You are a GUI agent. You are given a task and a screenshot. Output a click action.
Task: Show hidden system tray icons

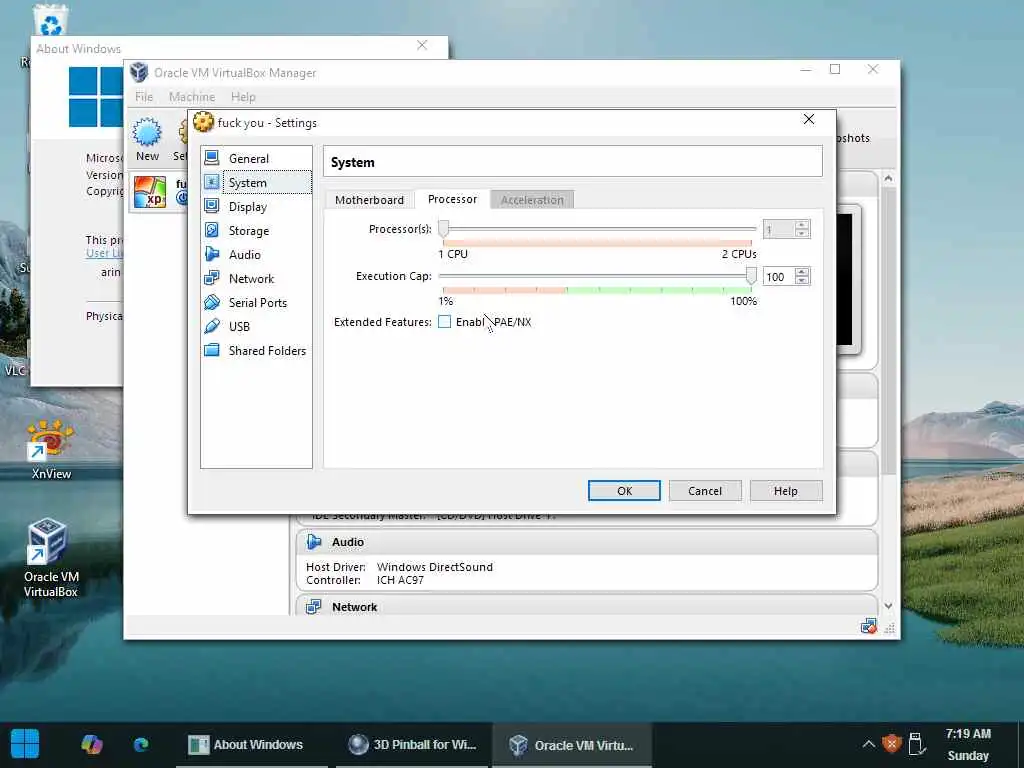pyautogui.click(x=868, y=744)
